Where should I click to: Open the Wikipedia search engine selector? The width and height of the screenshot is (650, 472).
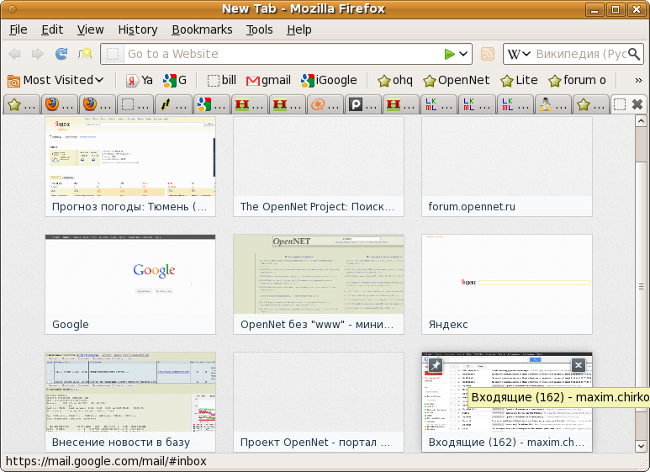click(x=518, y=54)
